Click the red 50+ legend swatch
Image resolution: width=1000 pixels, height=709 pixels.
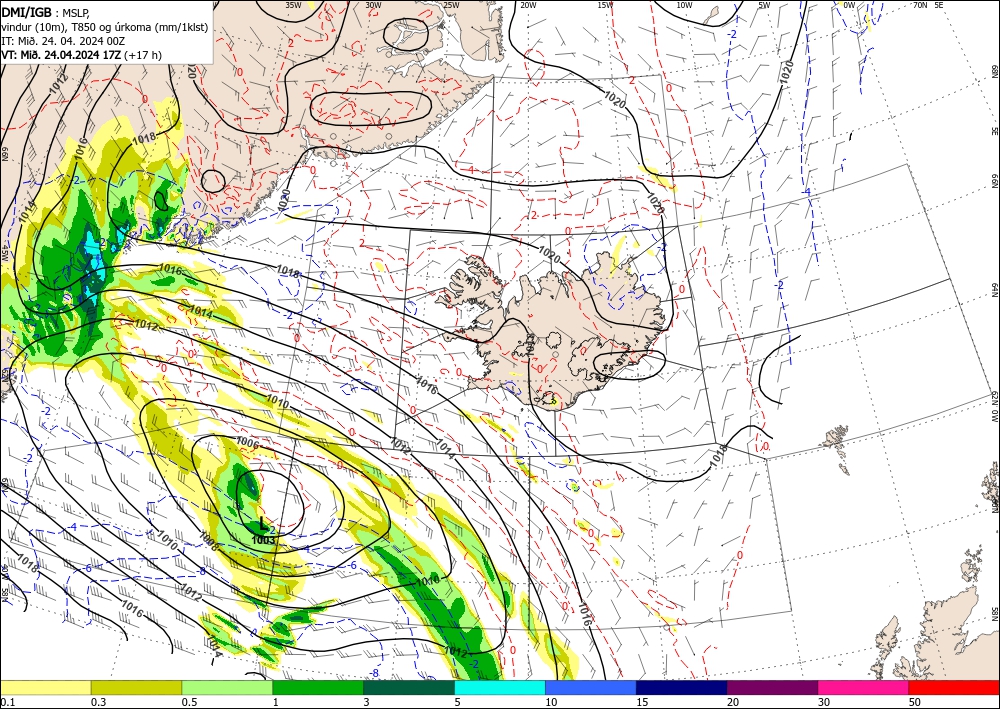pyautogui.click(x=954, y=687)
